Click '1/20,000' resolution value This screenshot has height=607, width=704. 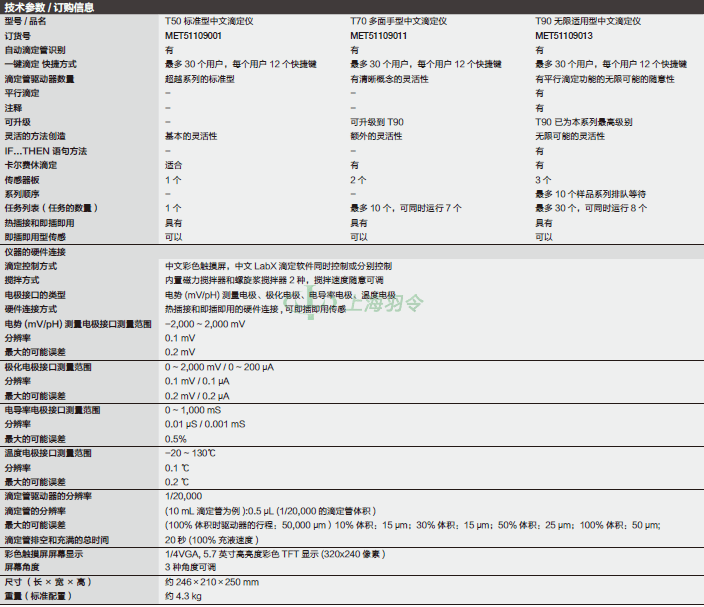184,497
